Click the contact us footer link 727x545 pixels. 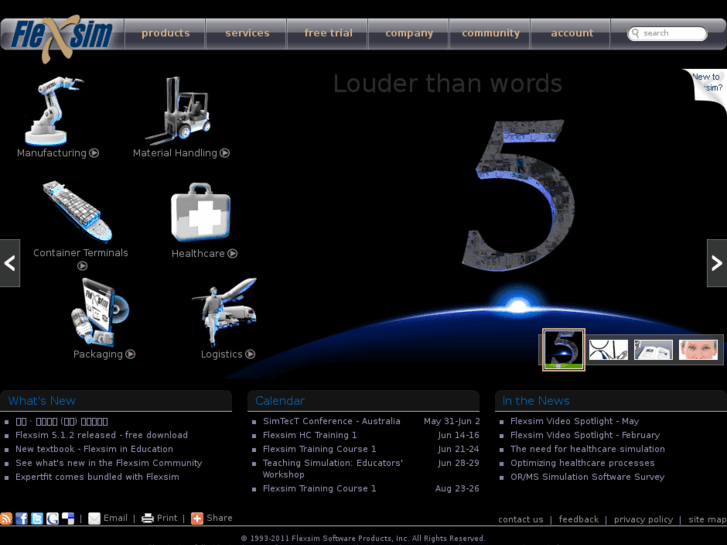pyautogui.click(x=521, y=519)
